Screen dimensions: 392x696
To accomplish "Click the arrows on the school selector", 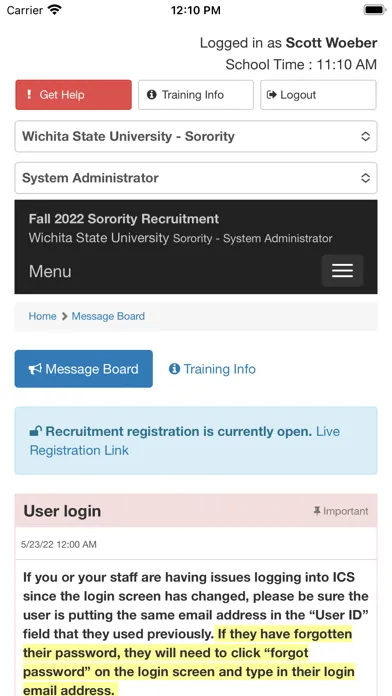I will click(365, 136).
